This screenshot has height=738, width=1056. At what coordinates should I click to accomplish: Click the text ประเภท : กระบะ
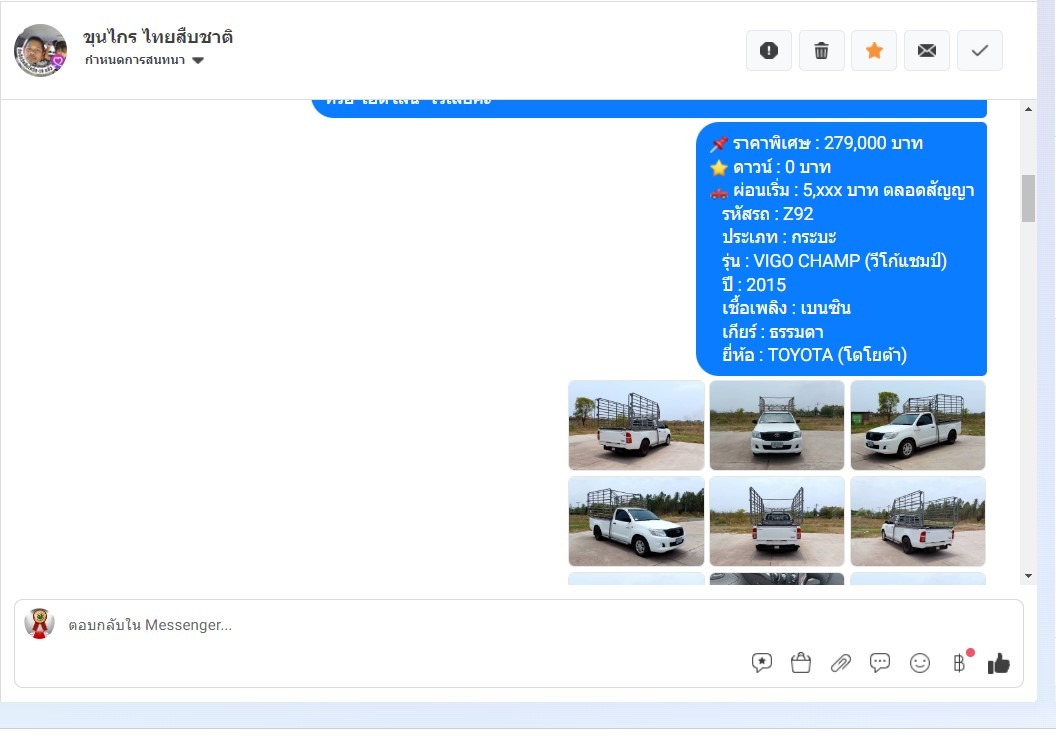click(779, 237)
